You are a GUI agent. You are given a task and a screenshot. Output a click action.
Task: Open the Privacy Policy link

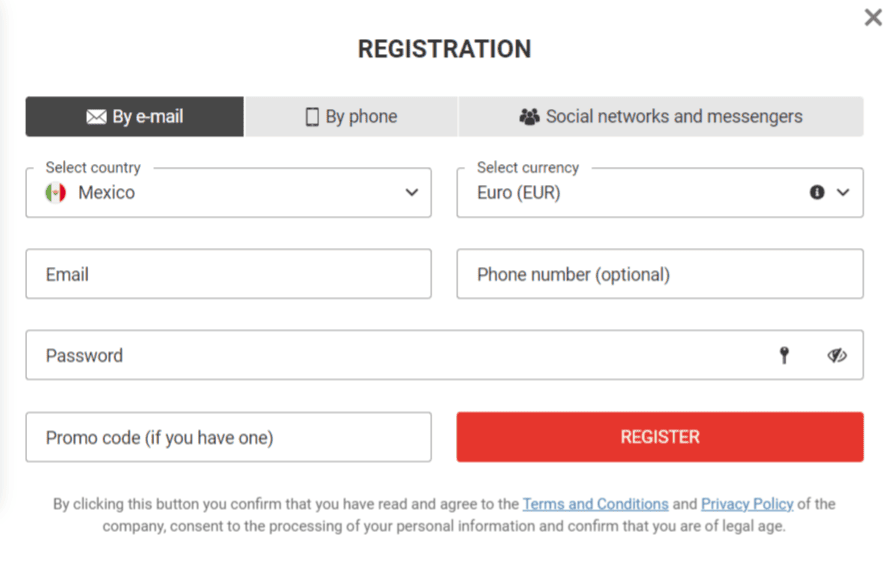point(747,504)
